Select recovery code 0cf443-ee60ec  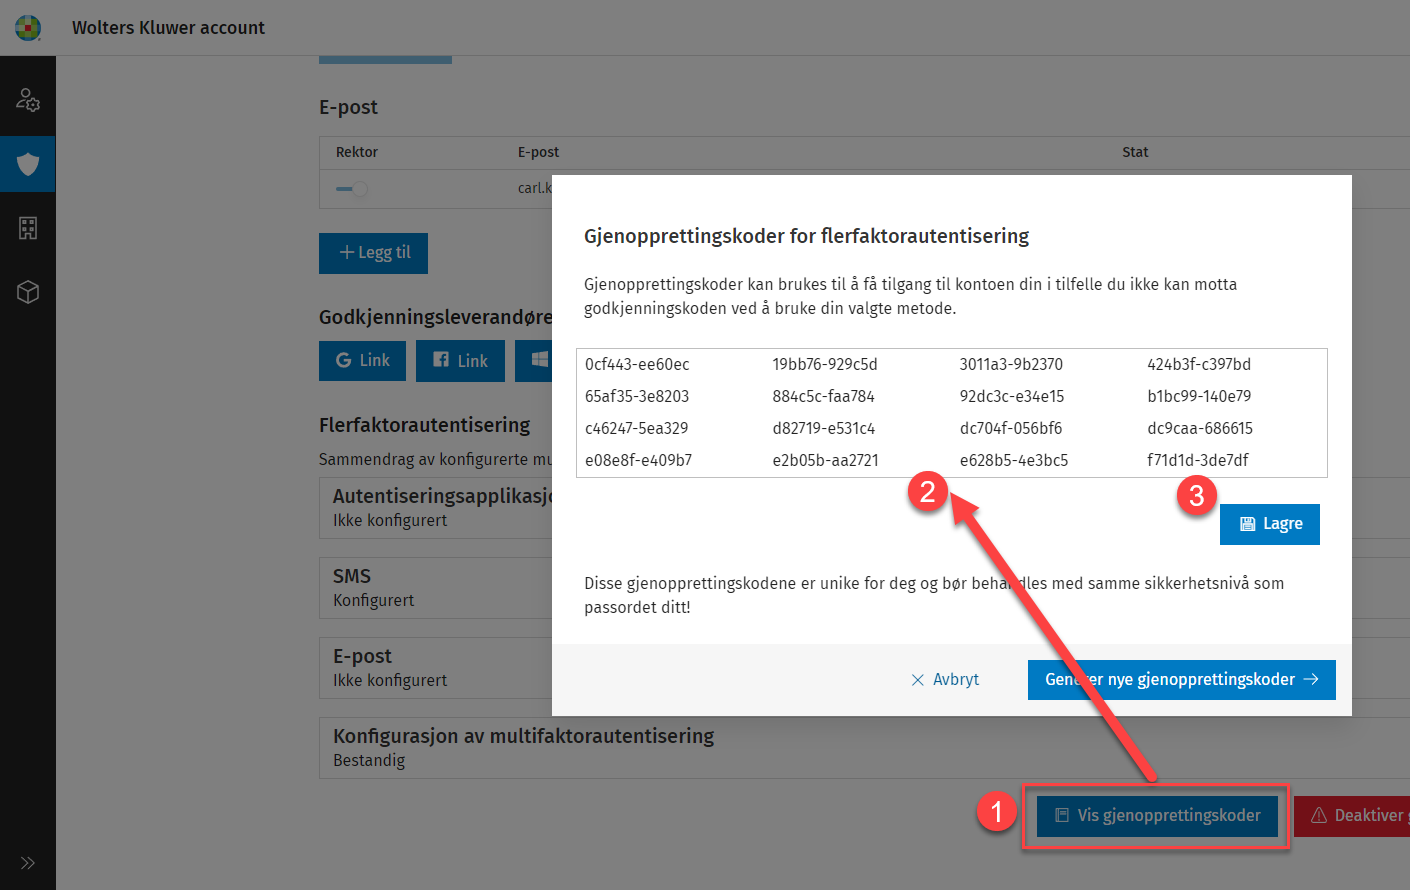(x=637, y=364)
